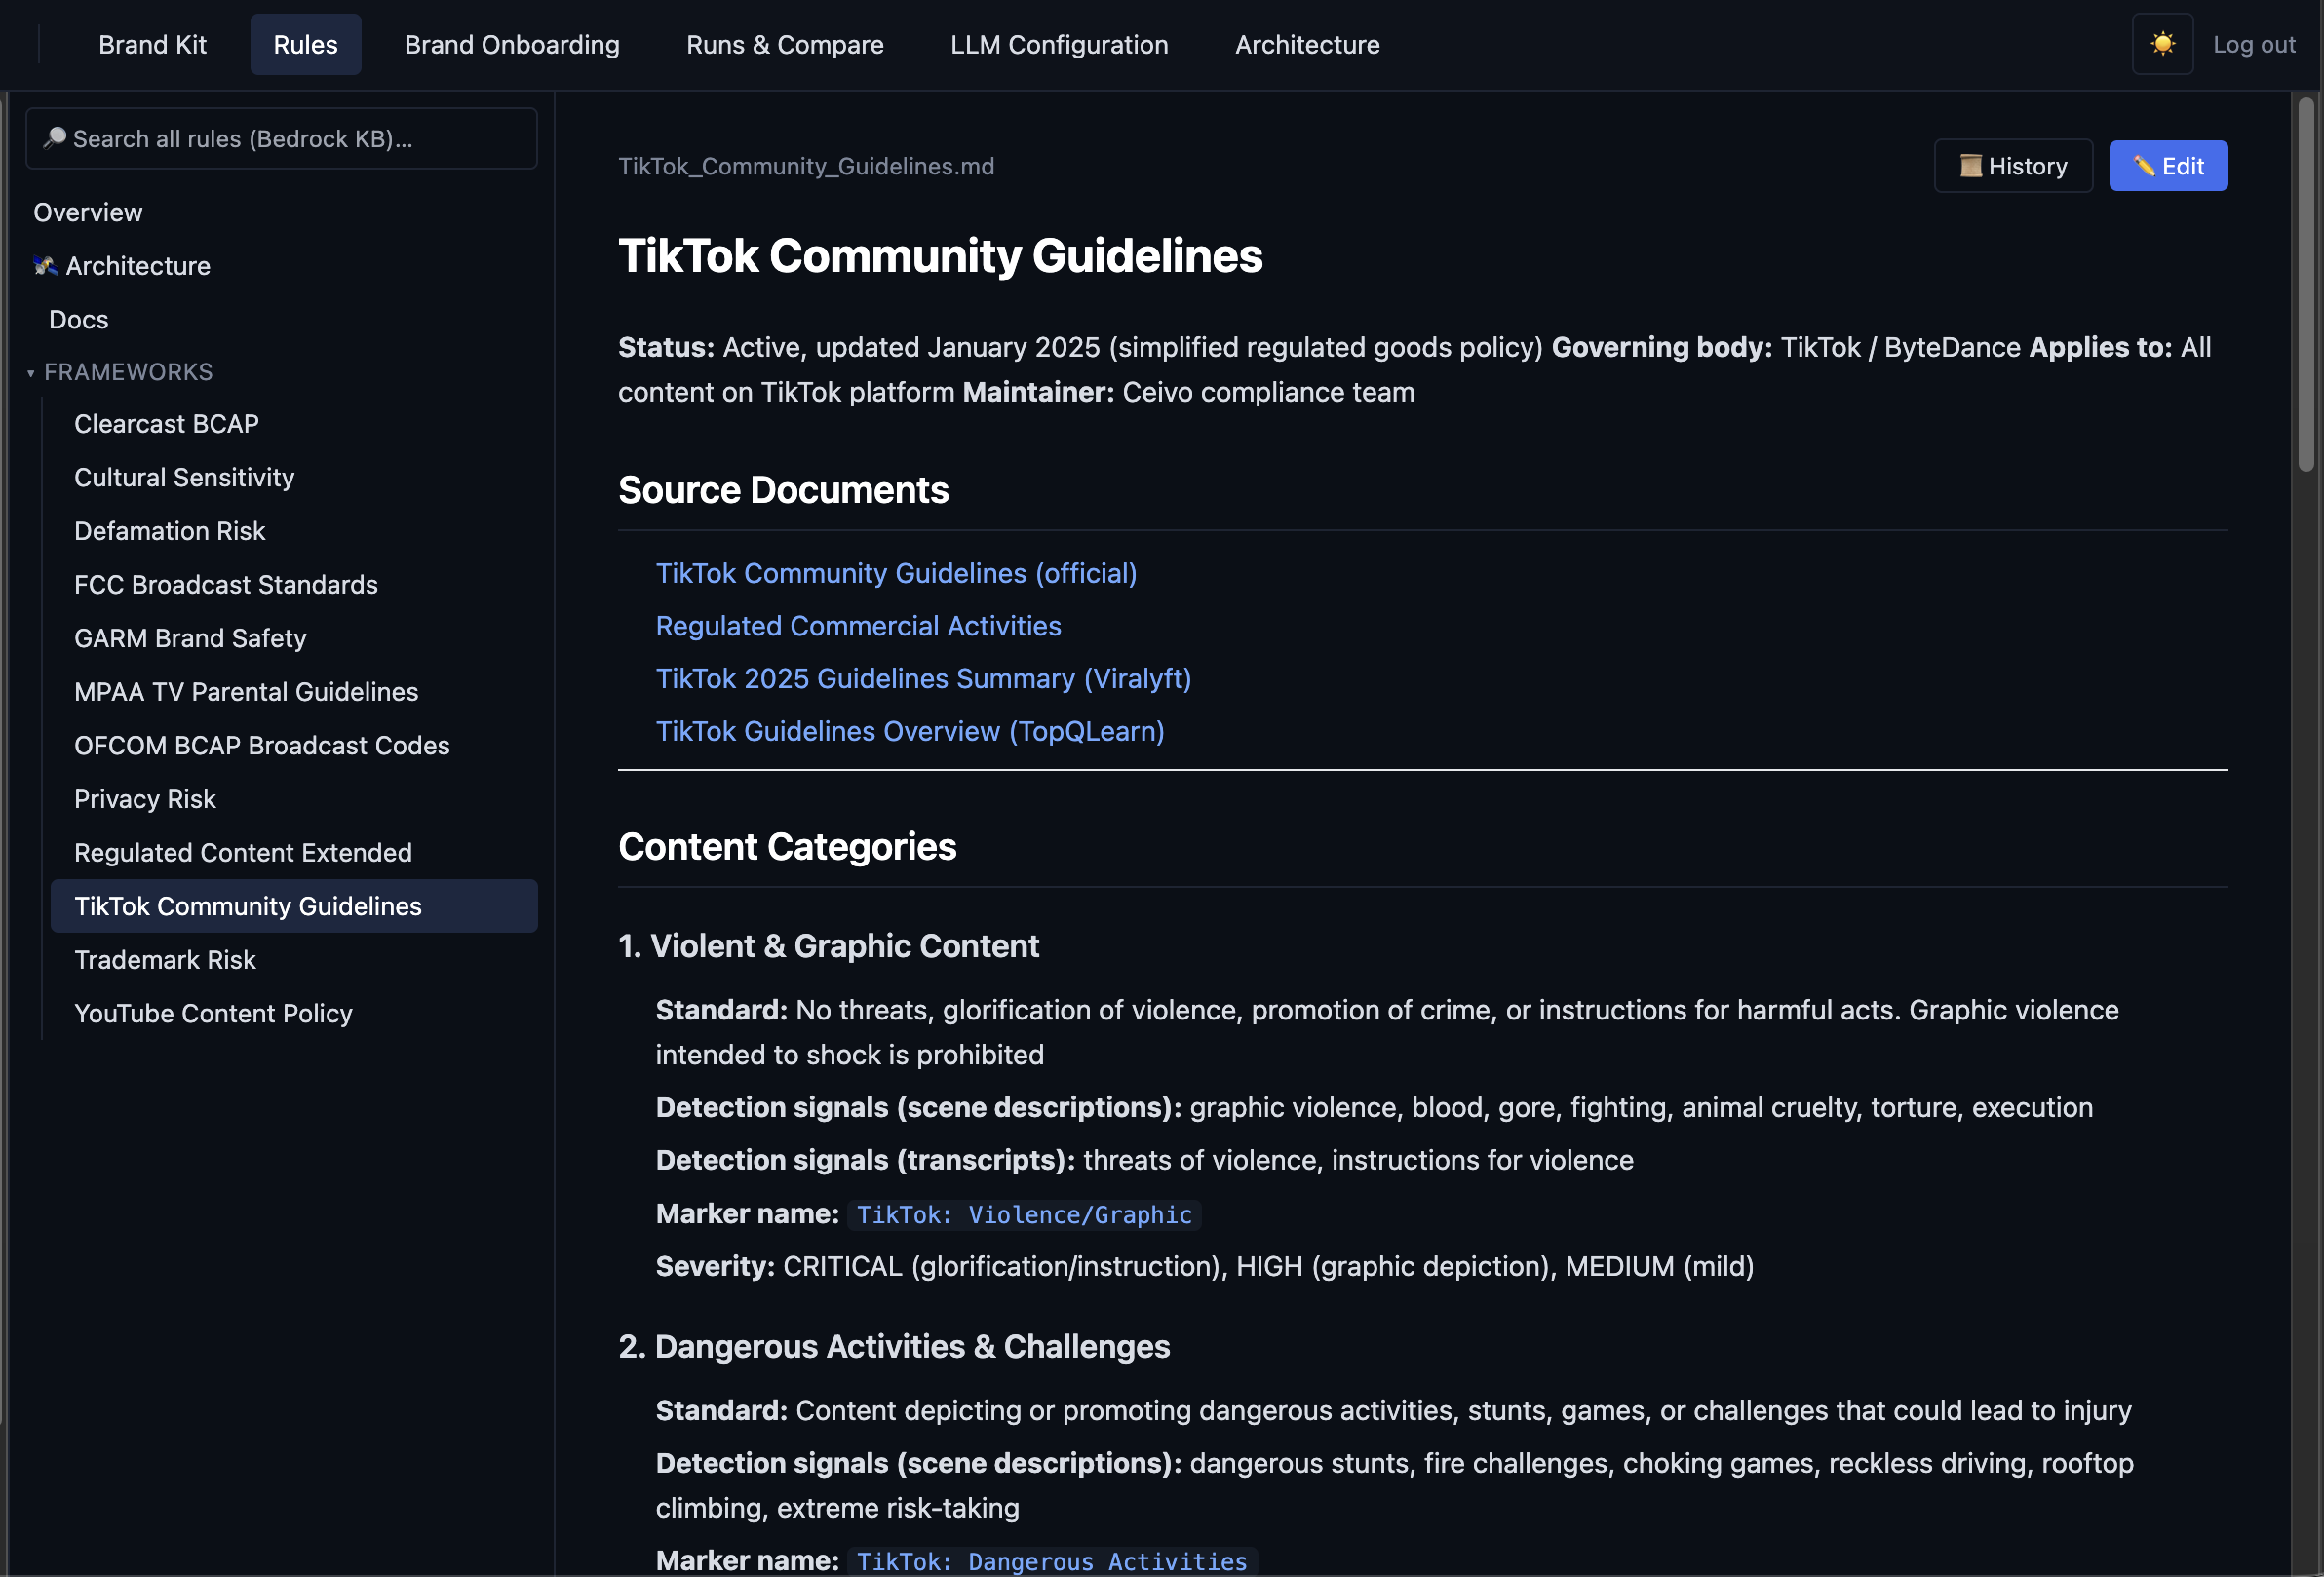Open Runs & Compare tab
2324x1577 pixels.
pyautogui.click(x=785, y=44)
